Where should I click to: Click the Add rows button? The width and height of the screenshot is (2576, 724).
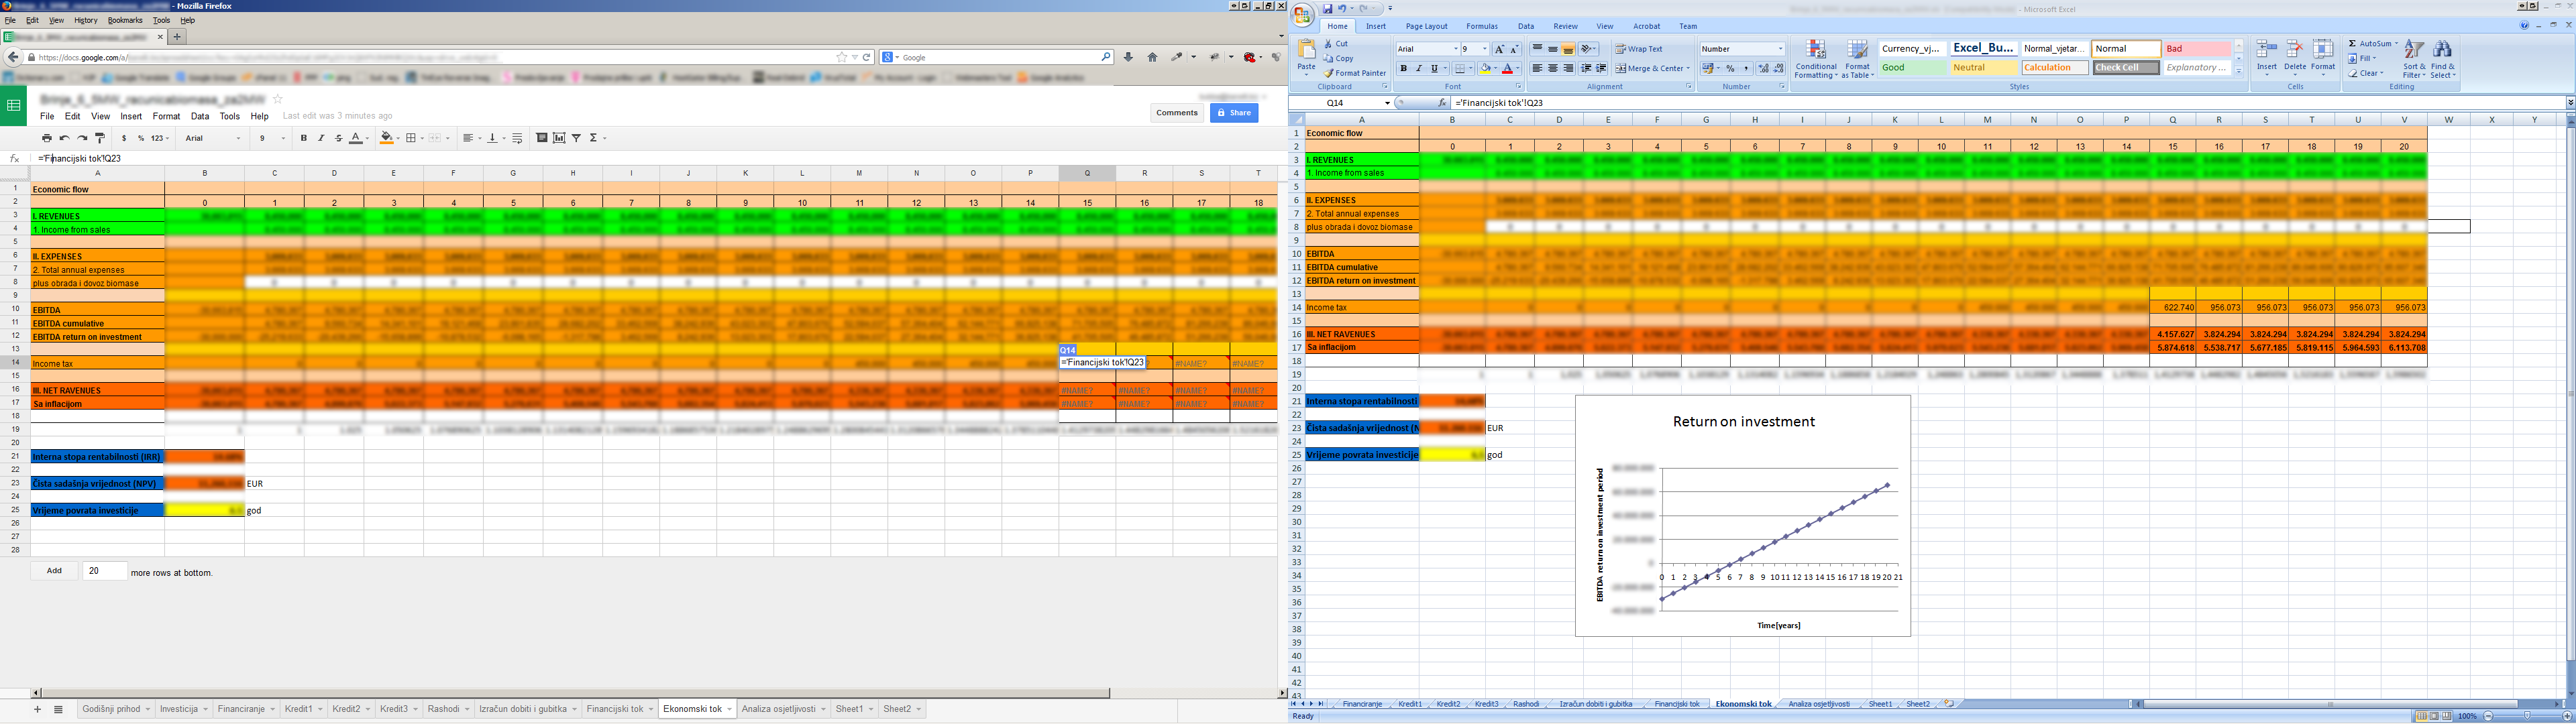[54, 571]
